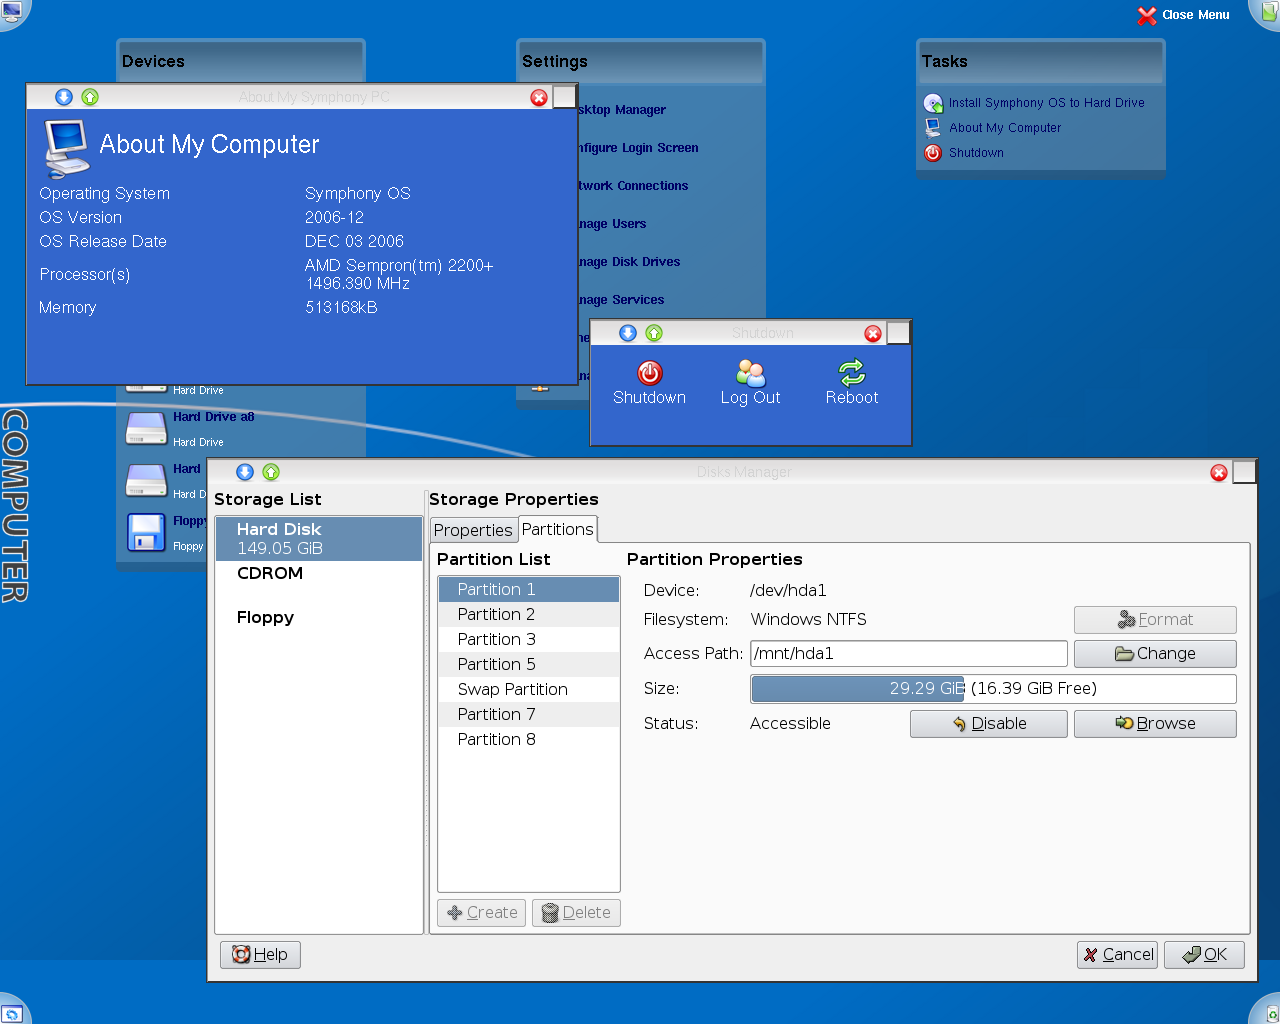Select Swap Partition in Partition List

click(529, 689)
